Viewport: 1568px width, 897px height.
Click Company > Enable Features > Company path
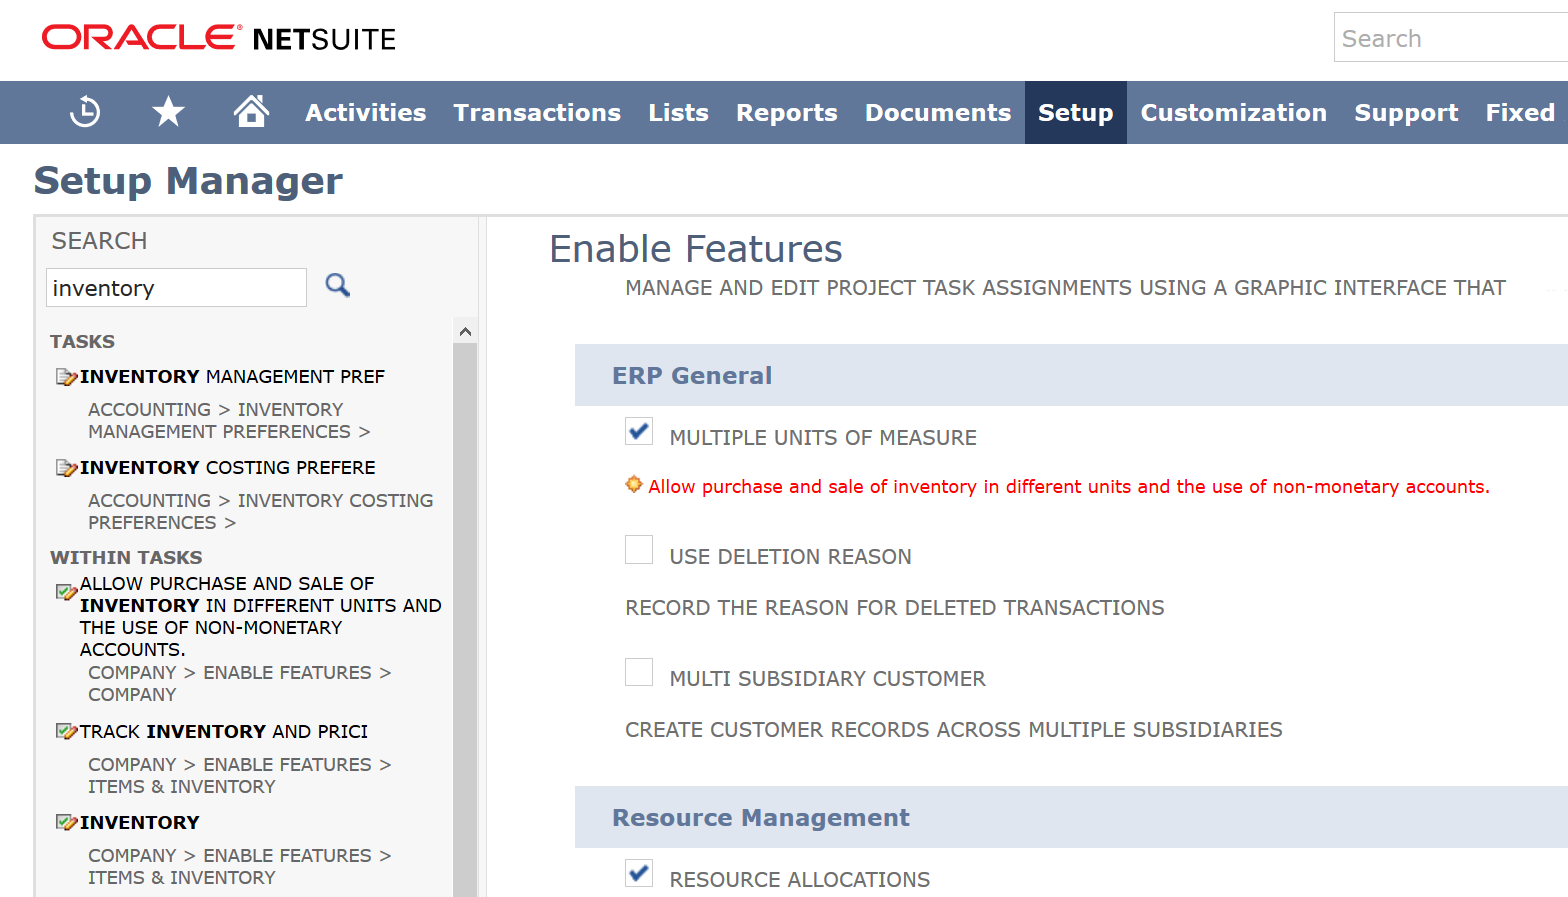pyautogui.click(x=240, y=684)
